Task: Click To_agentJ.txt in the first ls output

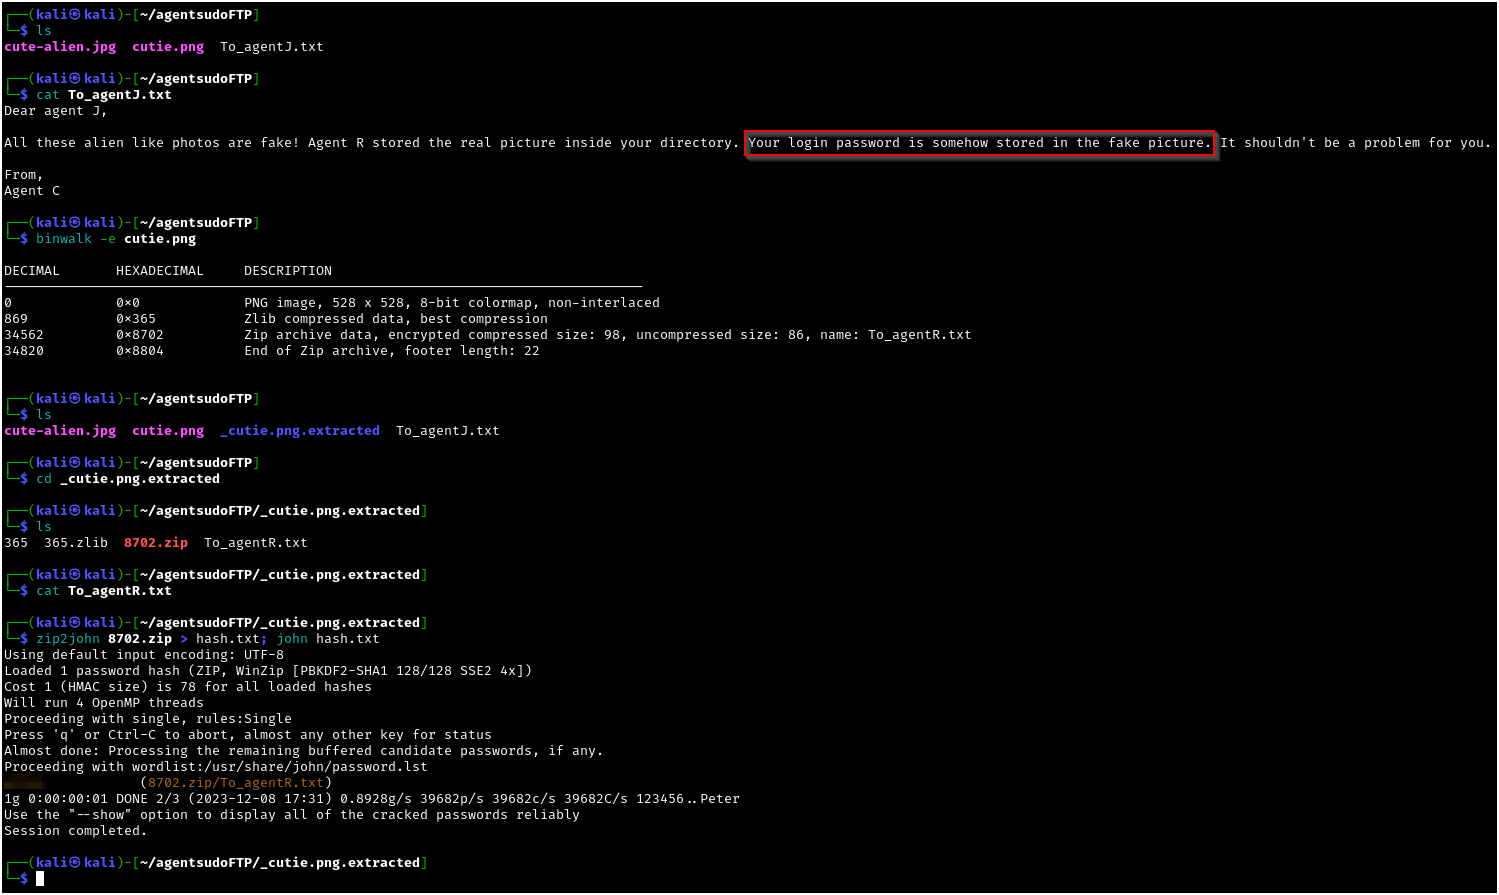Action: pos(271,47)
